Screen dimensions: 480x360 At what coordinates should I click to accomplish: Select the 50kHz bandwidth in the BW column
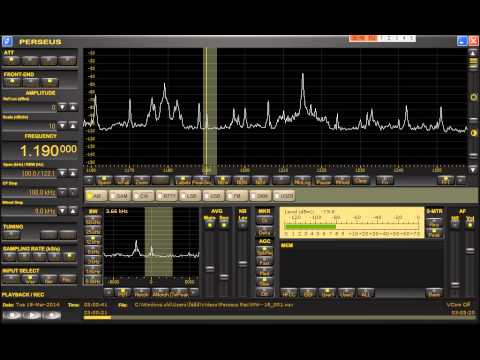(93, 221)
